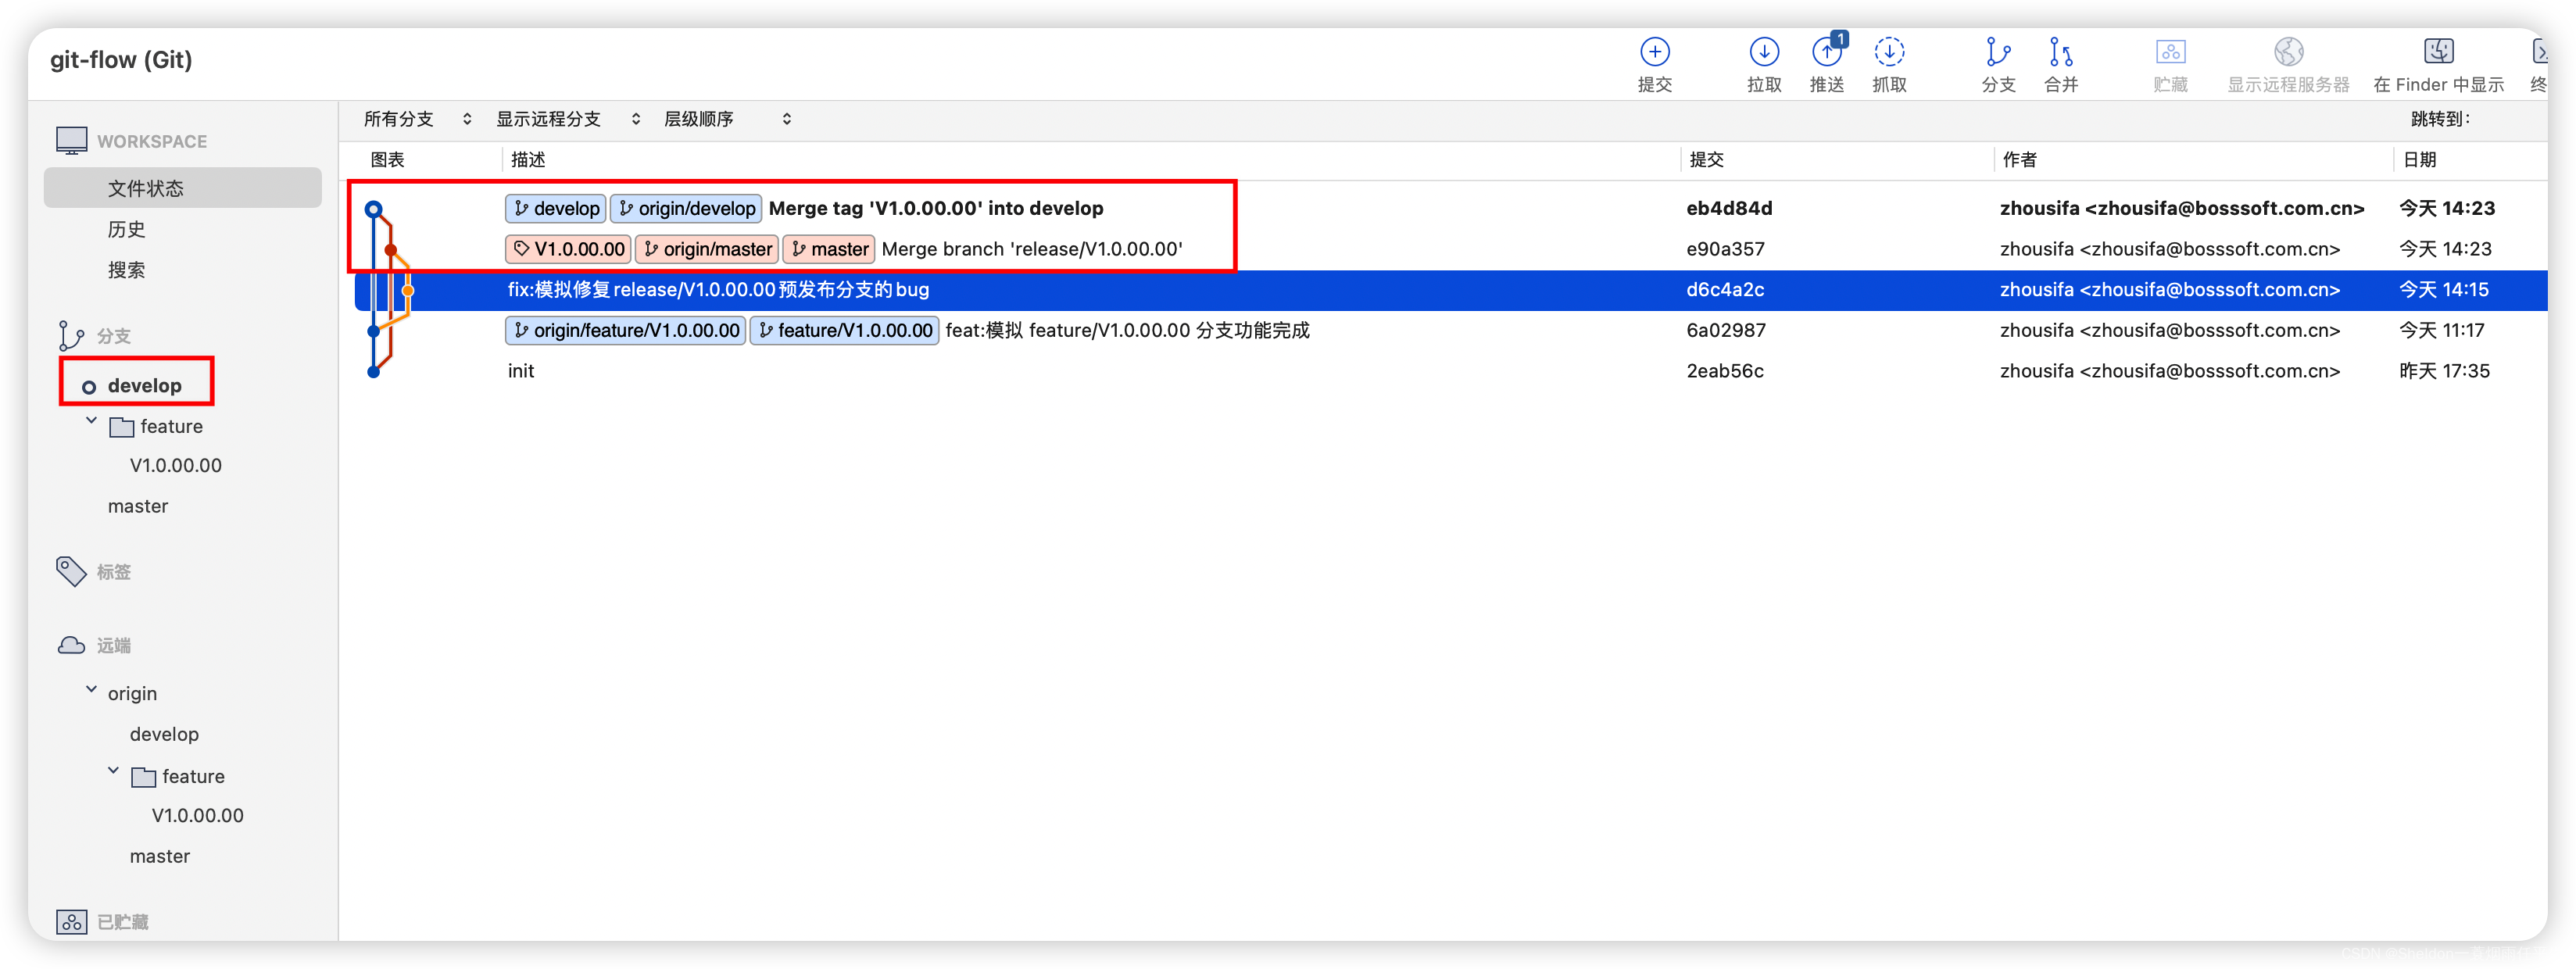The image size is (2576, 969).
Task: Click the Stash (贮藏) toolbar icon
Action: 2169,52
